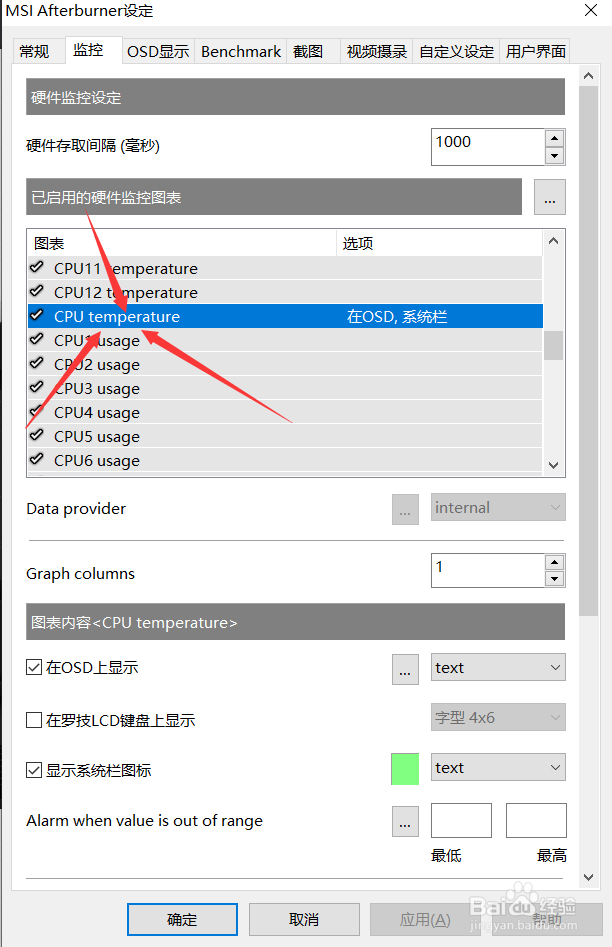The image size is (612, 947).
Task: Decrease hardware polling interval with down arrow
Action: [x=555, y=156]
